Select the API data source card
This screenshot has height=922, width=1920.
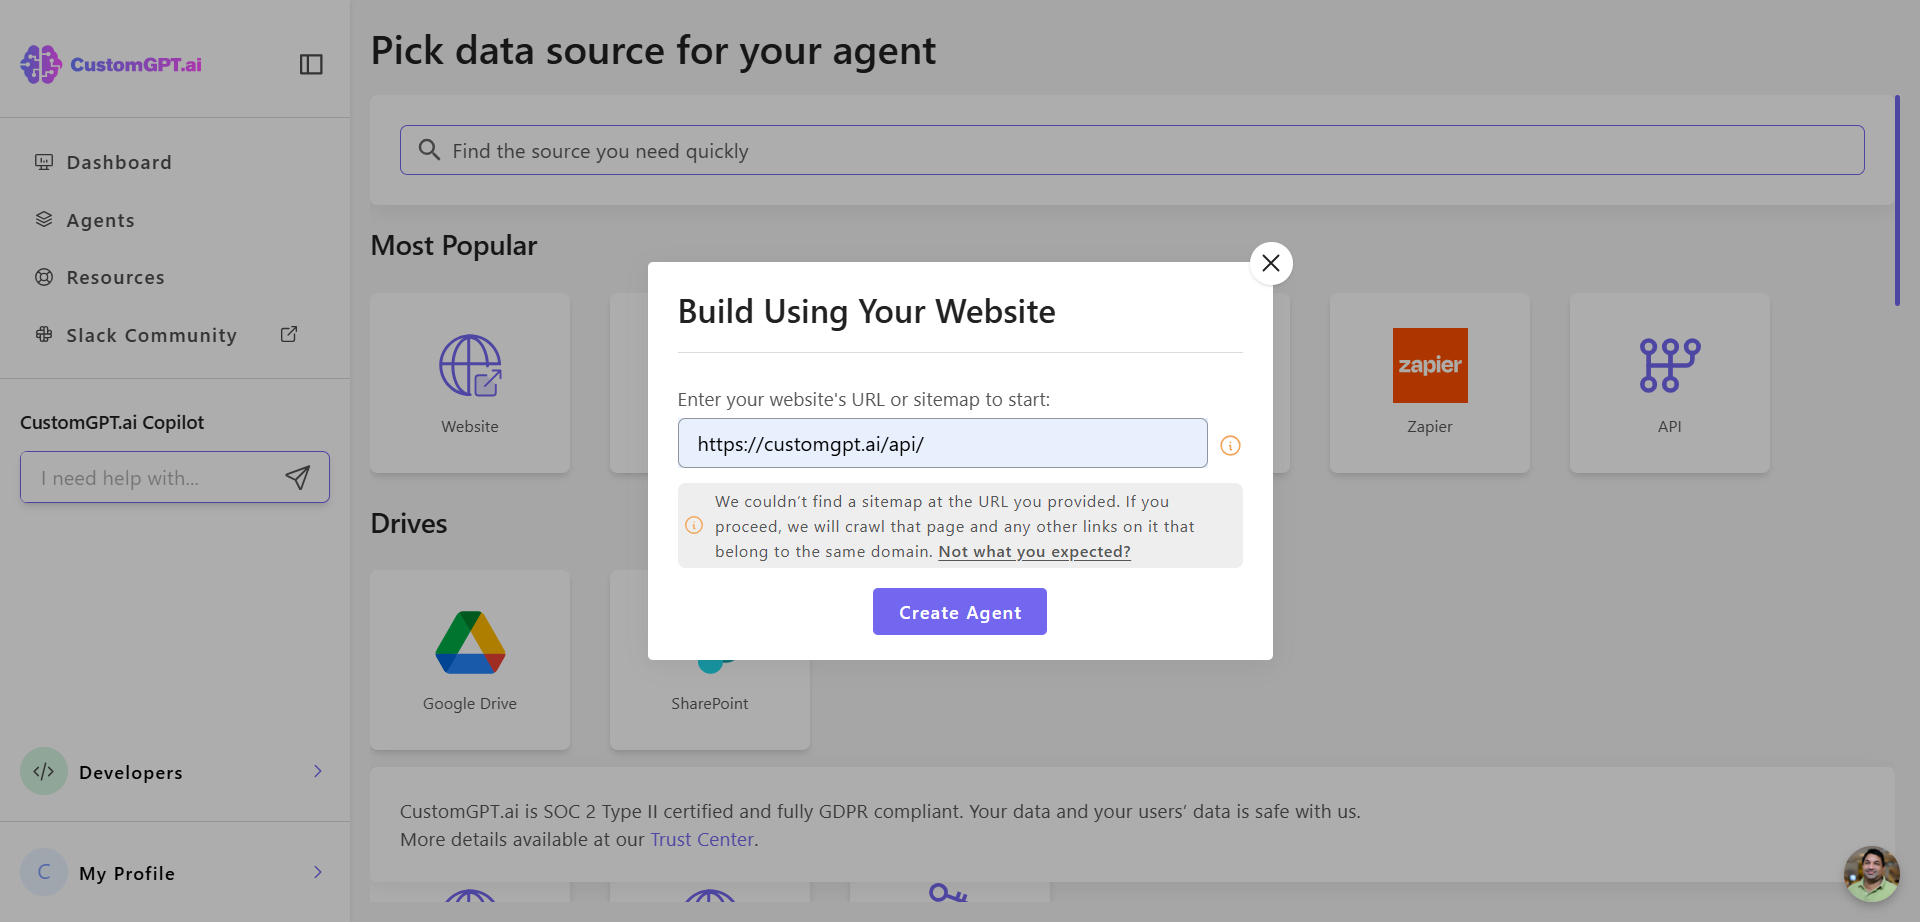click(x=1670, y=383)
